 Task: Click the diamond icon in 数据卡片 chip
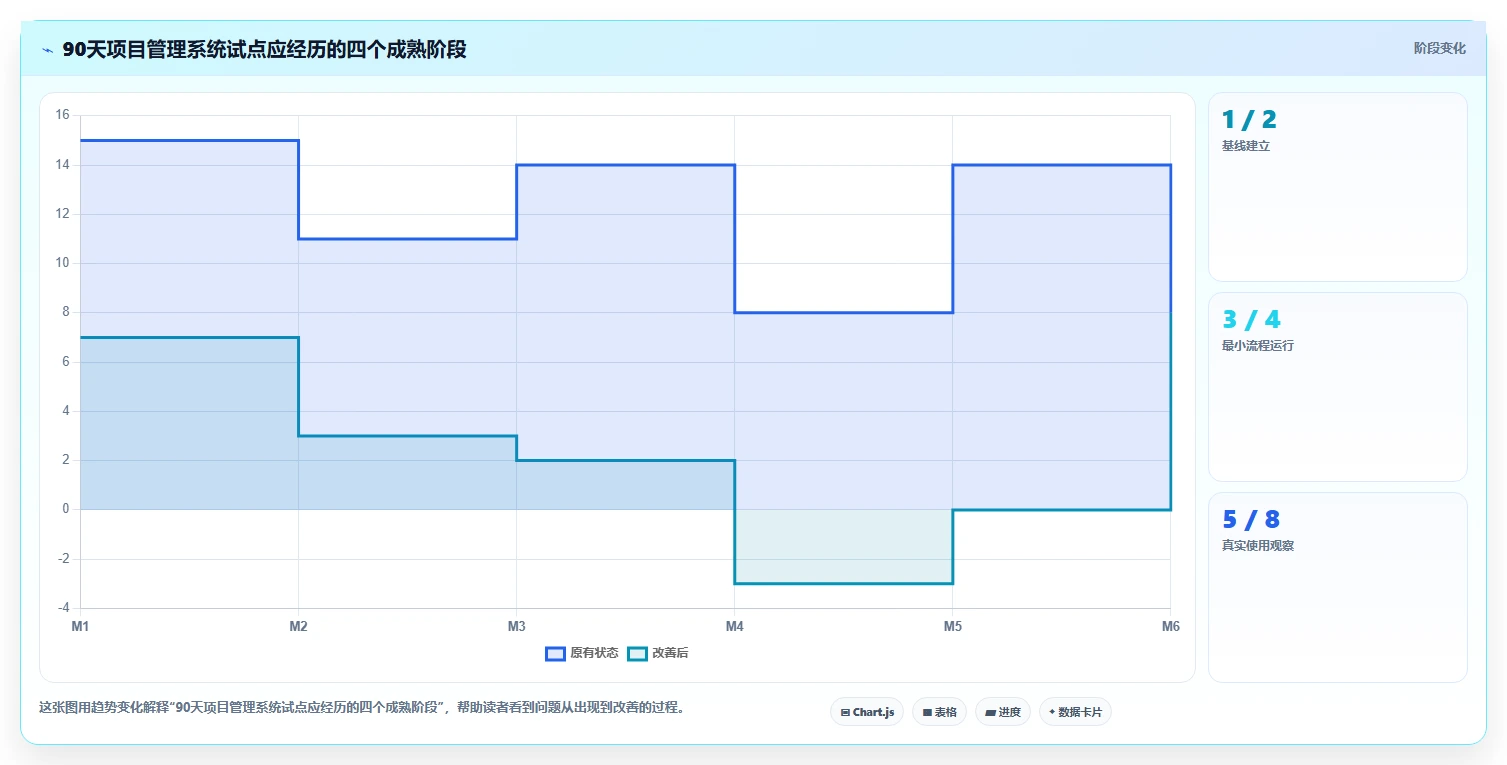[1052, 712]
